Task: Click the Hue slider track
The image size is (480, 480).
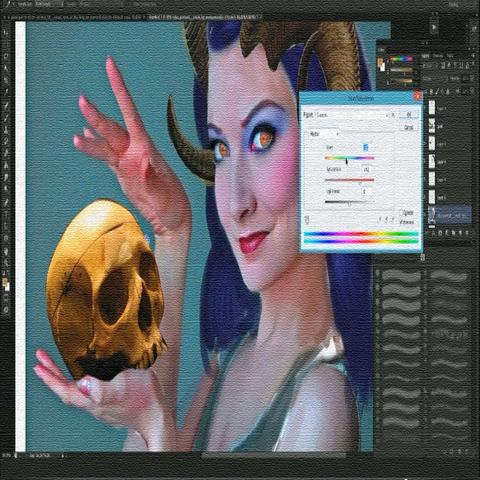Action: click(349, 158)
